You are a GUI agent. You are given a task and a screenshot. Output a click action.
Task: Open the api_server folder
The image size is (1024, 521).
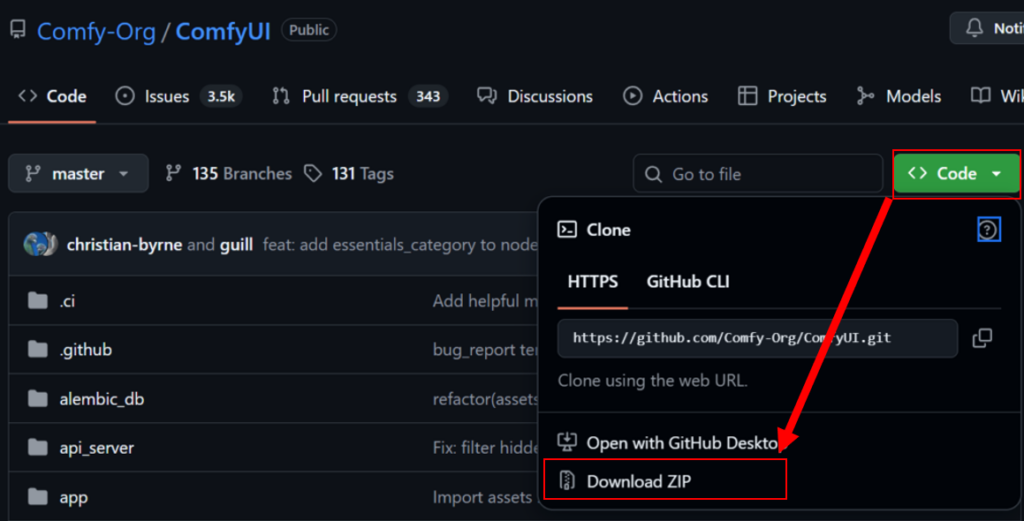pyautogui.click(x=96, y=448)
